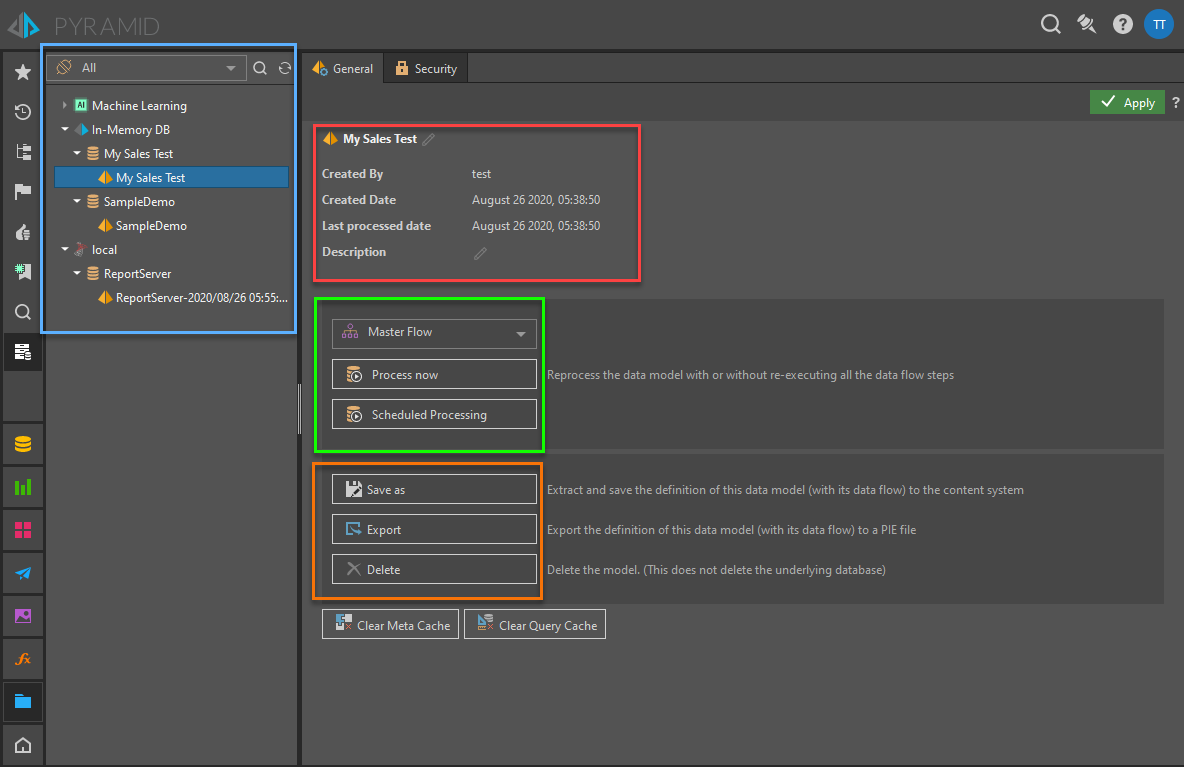
Task: Edit the Description field pencil icon
Action: pos(480,253)
